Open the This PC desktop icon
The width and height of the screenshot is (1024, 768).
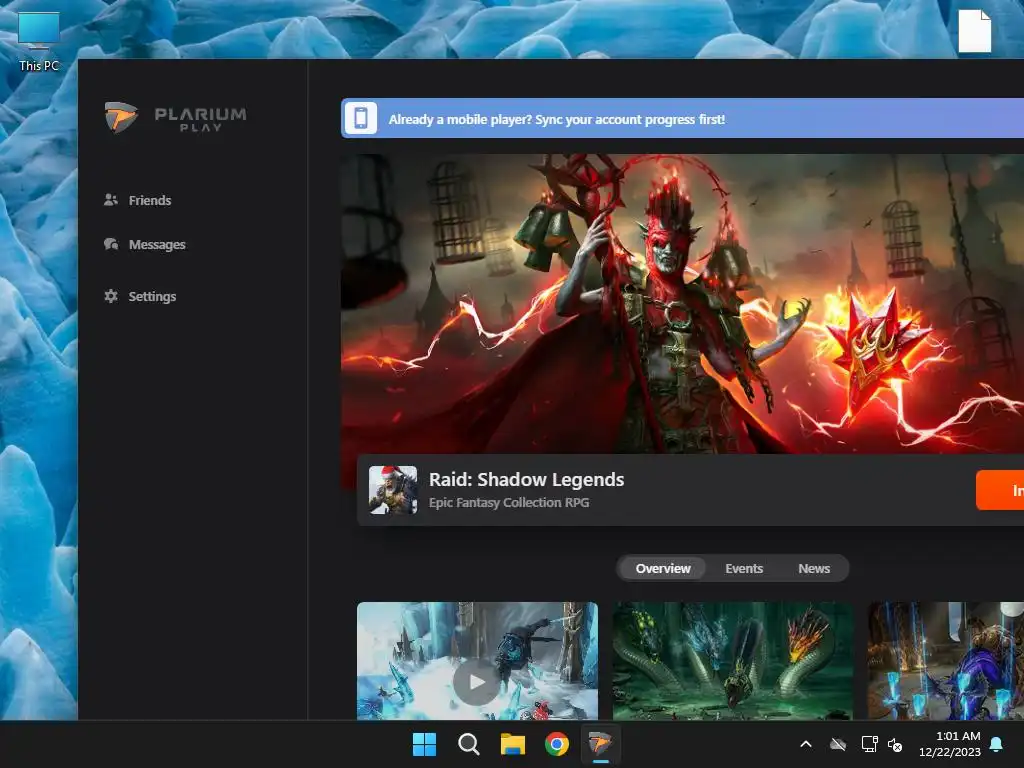point(39,41)
